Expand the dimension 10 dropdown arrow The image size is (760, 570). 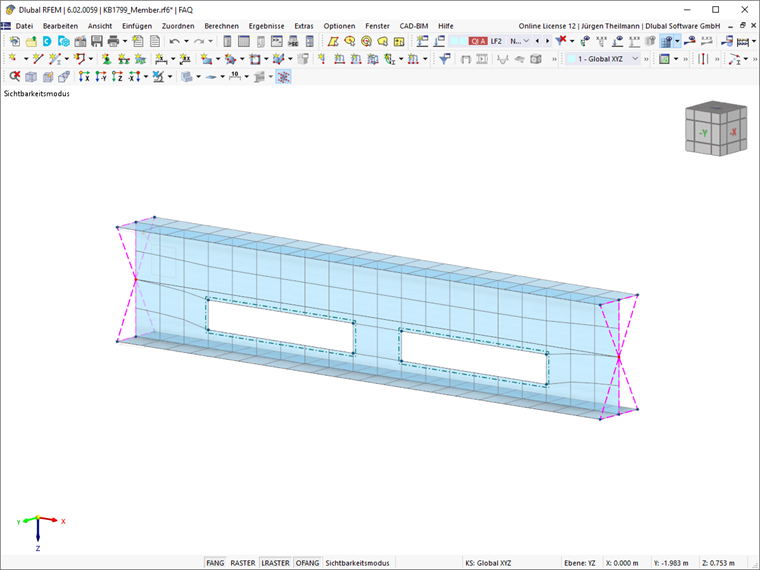tap(246, 77)
